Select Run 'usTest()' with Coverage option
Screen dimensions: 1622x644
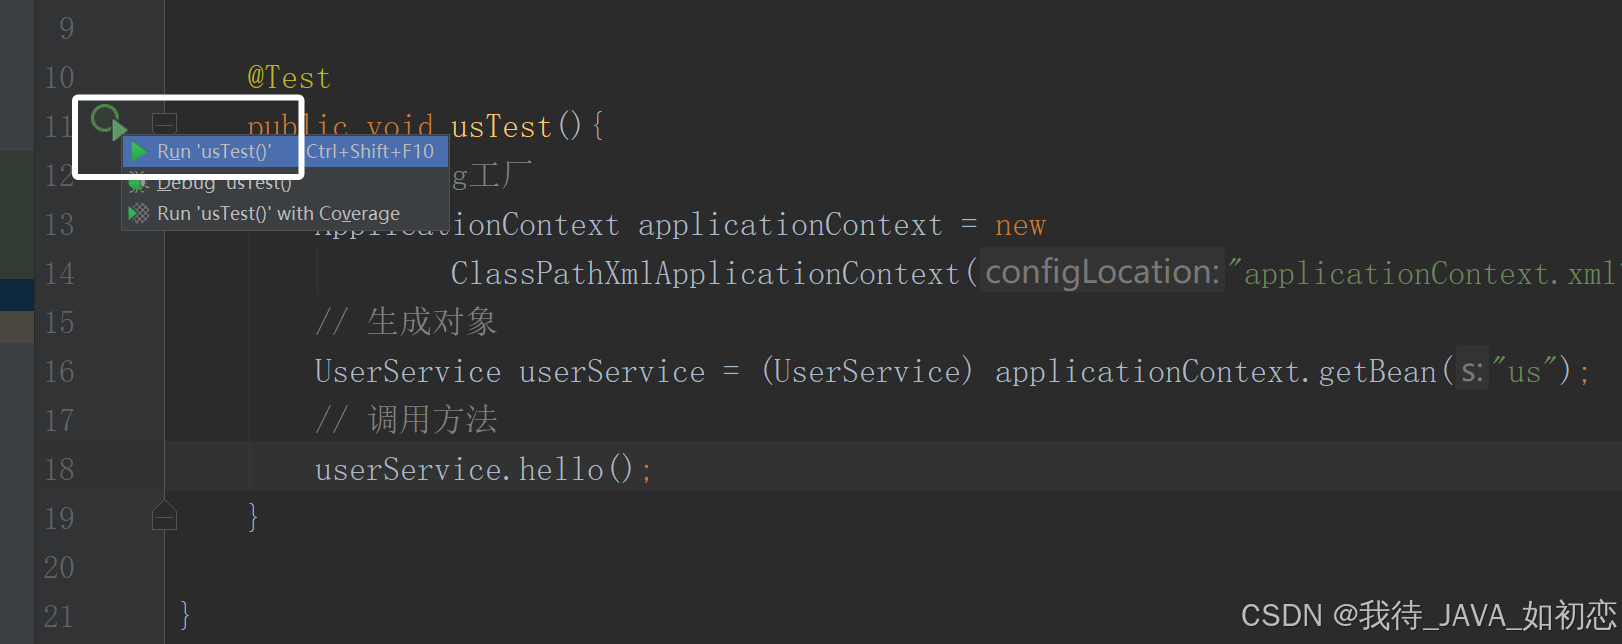[277, 212]
